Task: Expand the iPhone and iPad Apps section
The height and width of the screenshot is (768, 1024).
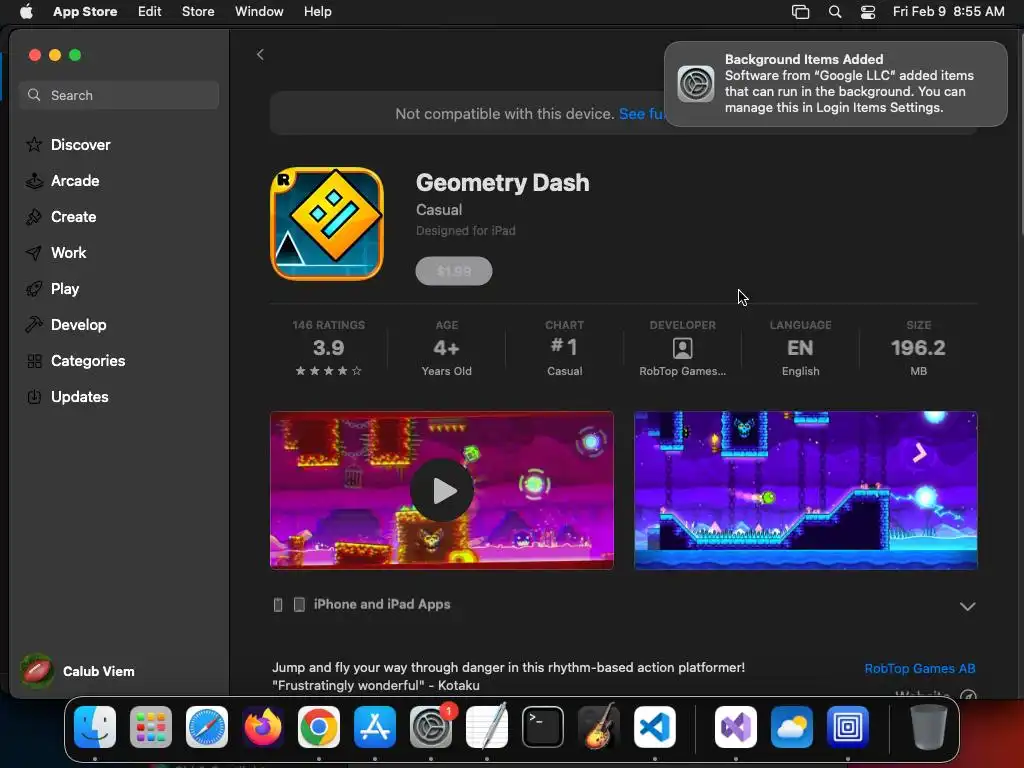Action: click(x=967, y=606)
